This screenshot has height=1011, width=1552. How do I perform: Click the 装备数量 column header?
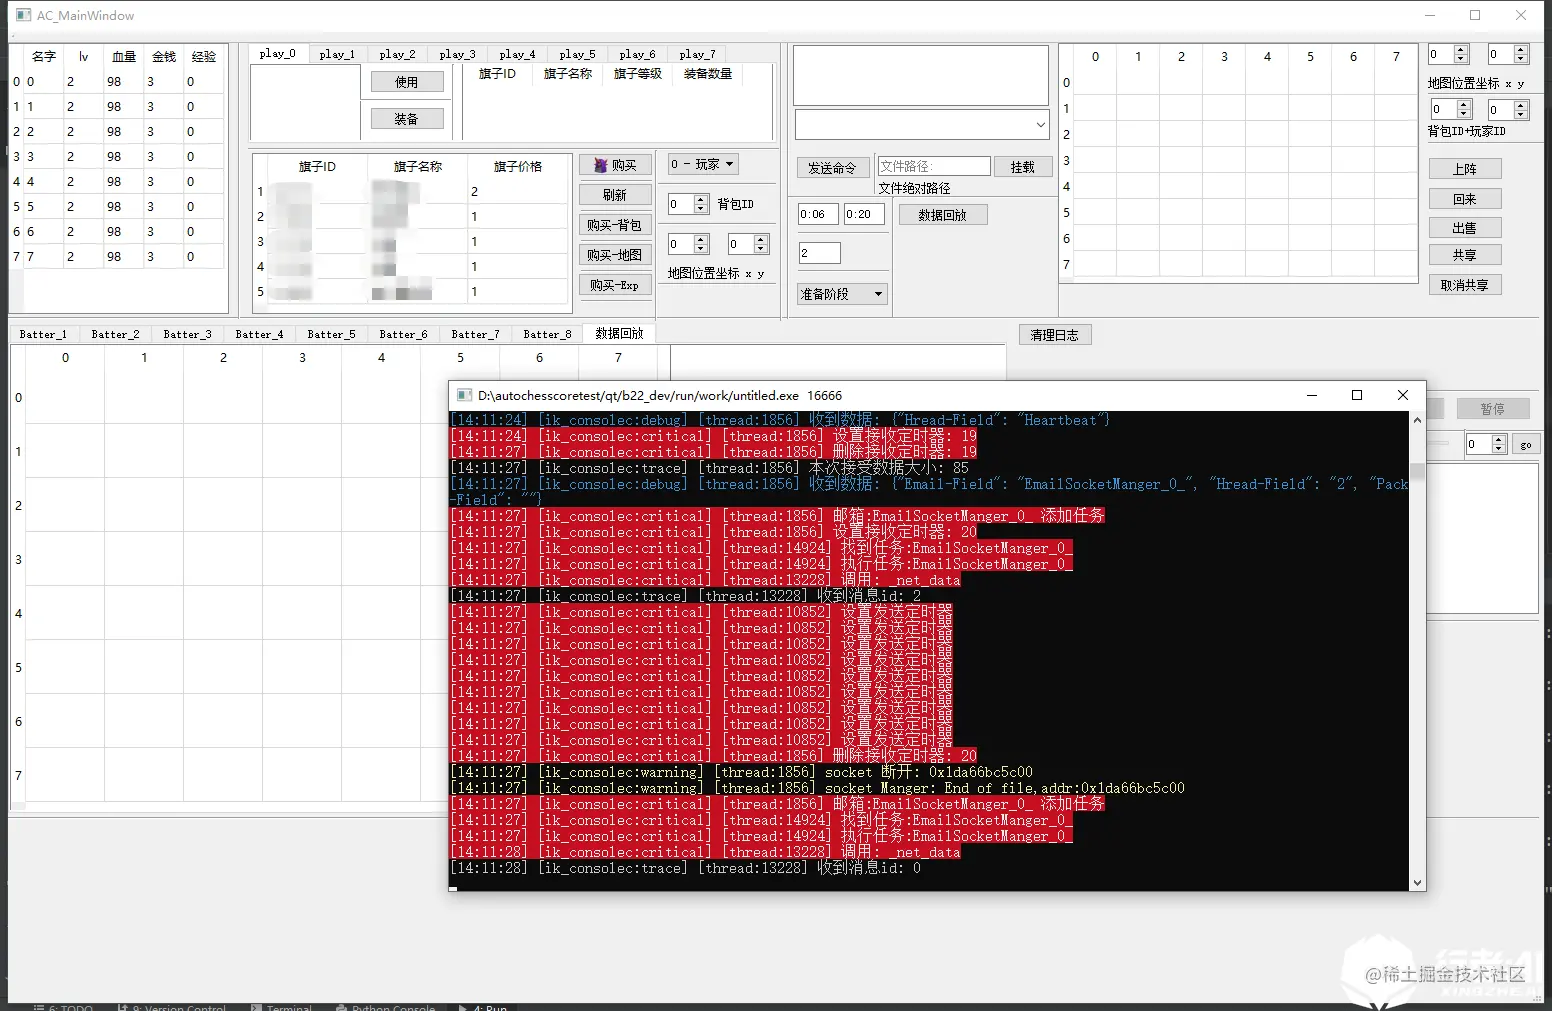708,73
